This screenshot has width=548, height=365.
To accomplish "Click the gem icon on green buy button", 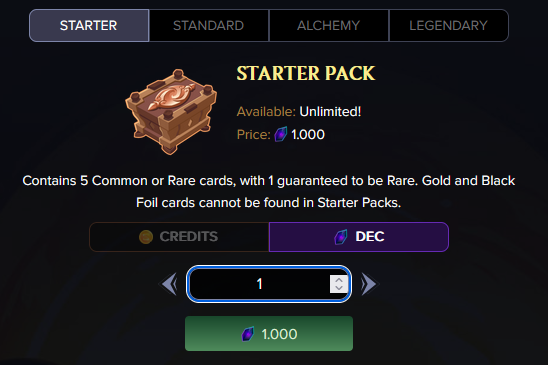I will tap(248, 334).
